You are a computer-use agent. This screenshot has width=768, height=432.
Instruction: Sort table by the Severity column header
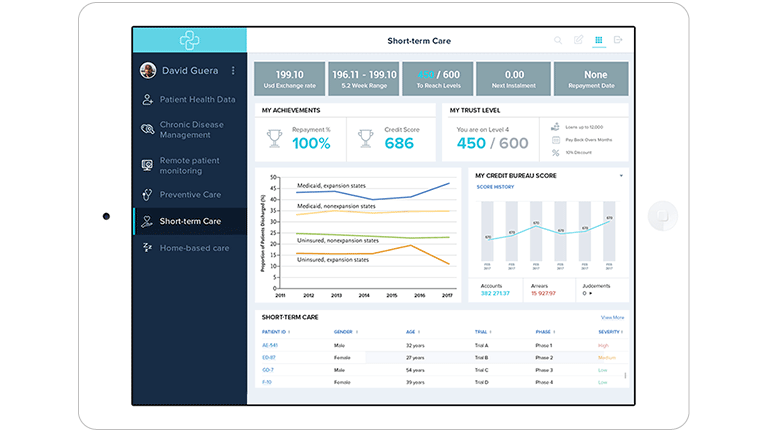609,331
